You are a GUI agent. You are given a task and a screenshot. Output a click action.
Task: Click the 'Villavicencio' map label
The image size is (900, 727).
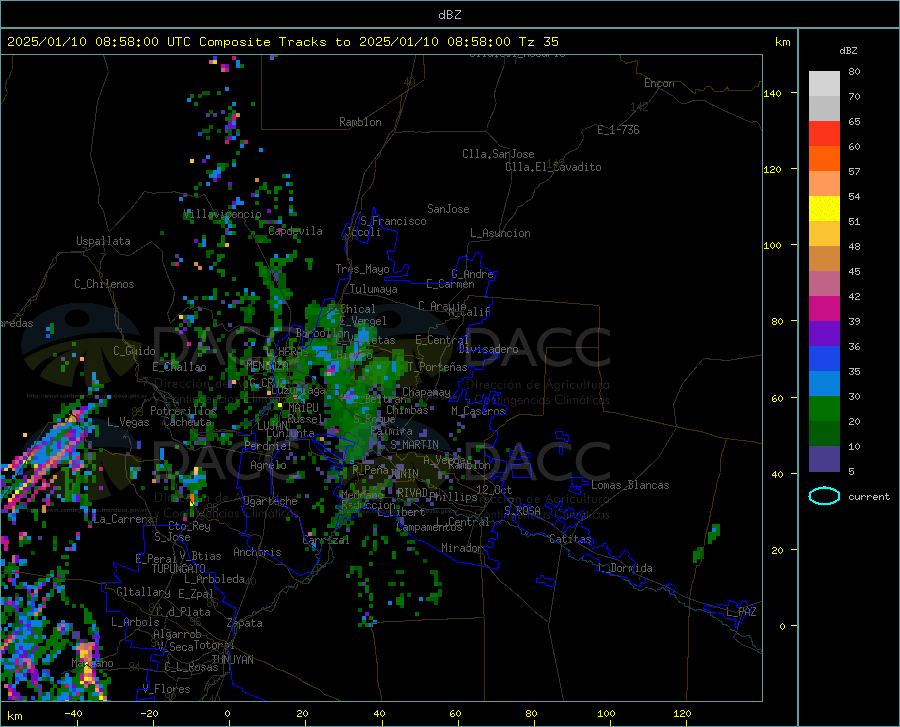(222, 214)
